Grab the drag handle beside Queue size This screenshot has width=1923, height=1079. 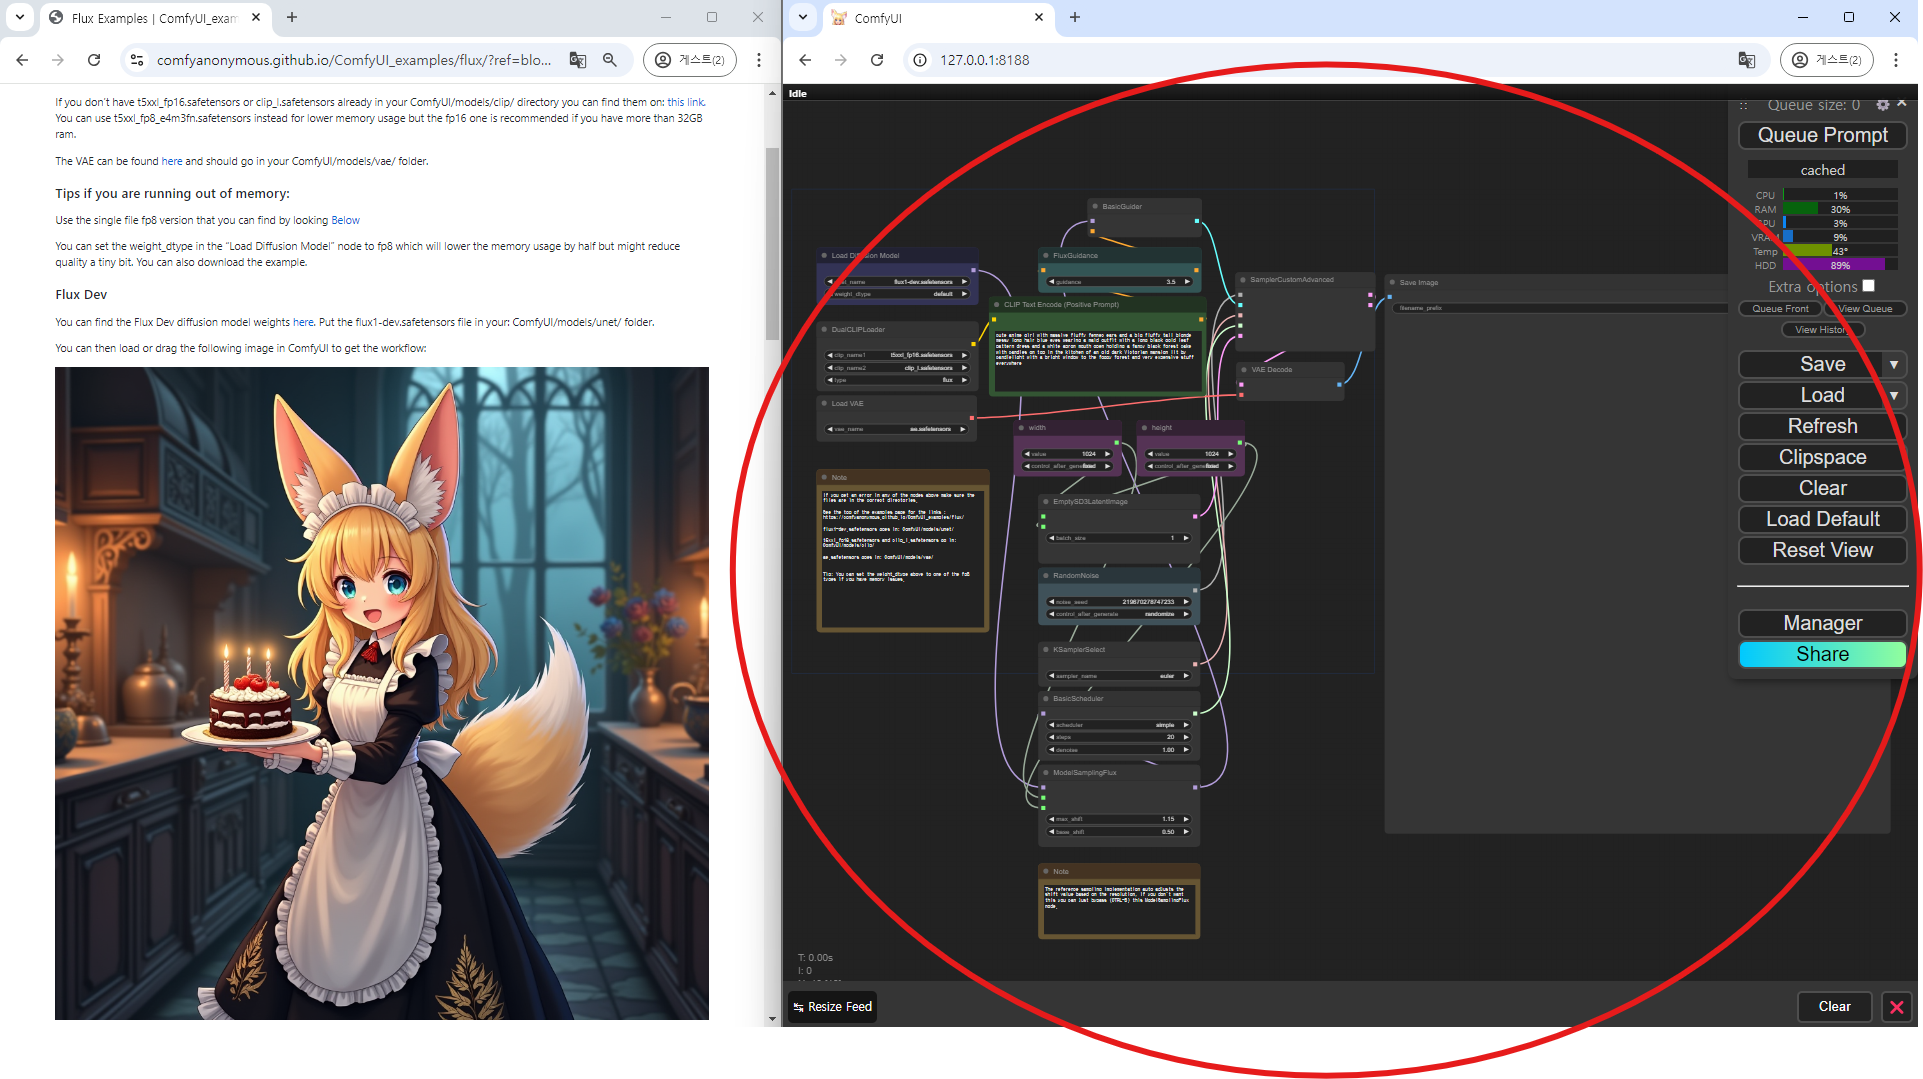[1743, 105]
